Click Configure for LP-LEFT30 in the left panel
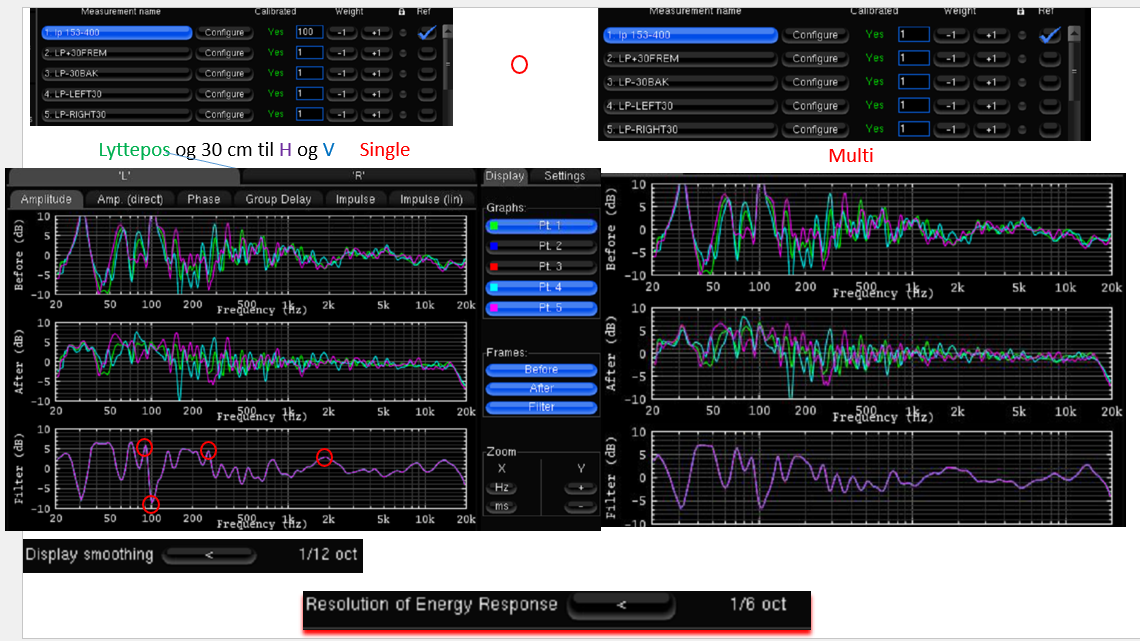The height and width of the screenshot is (641, 1140). point(224,94)
